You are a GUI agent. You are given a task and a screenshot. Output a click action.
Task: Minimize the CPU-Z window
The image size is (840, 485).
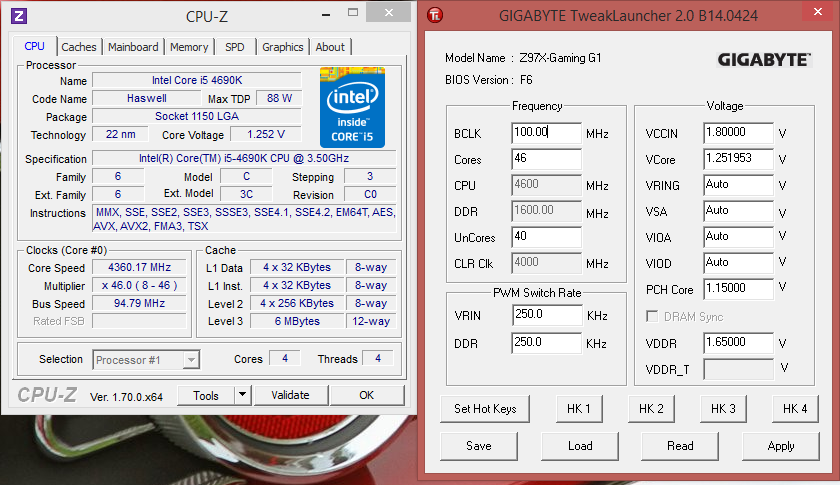326,14
